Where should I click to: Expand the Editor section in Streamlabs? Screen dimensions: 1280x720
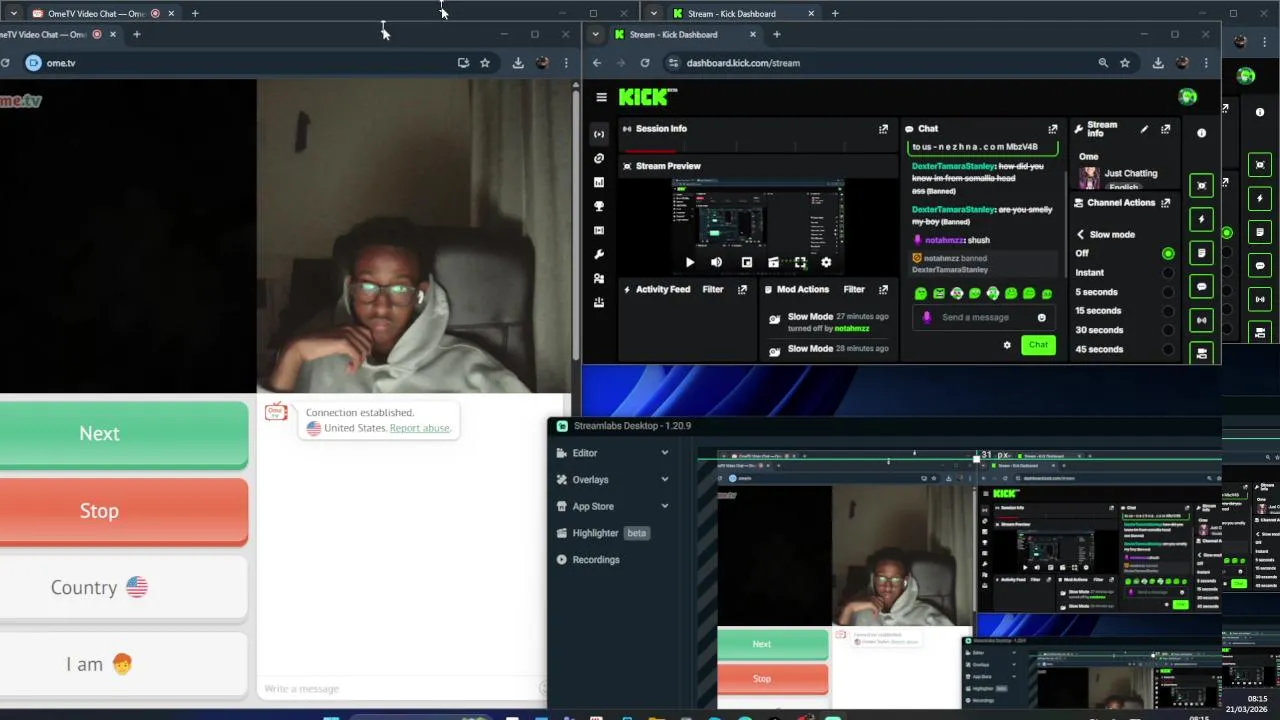coord(613,453)
